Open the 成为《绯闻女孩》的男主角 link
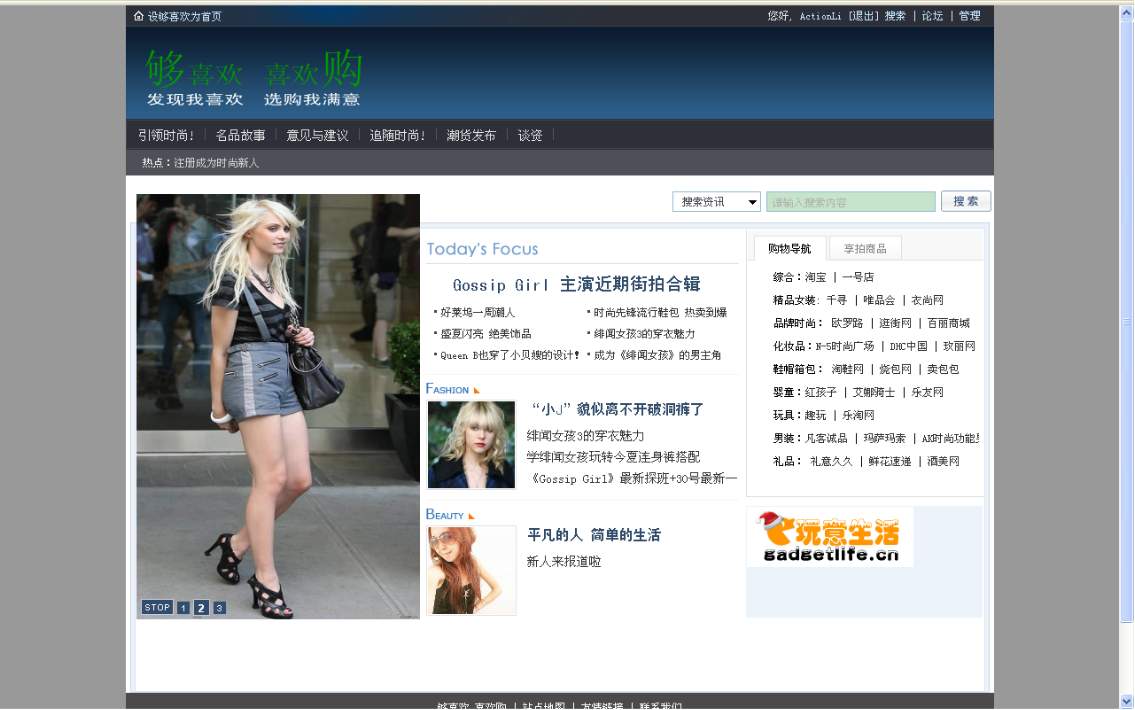Viewport: 1135px width, 710px height. (x=657, y=355)
